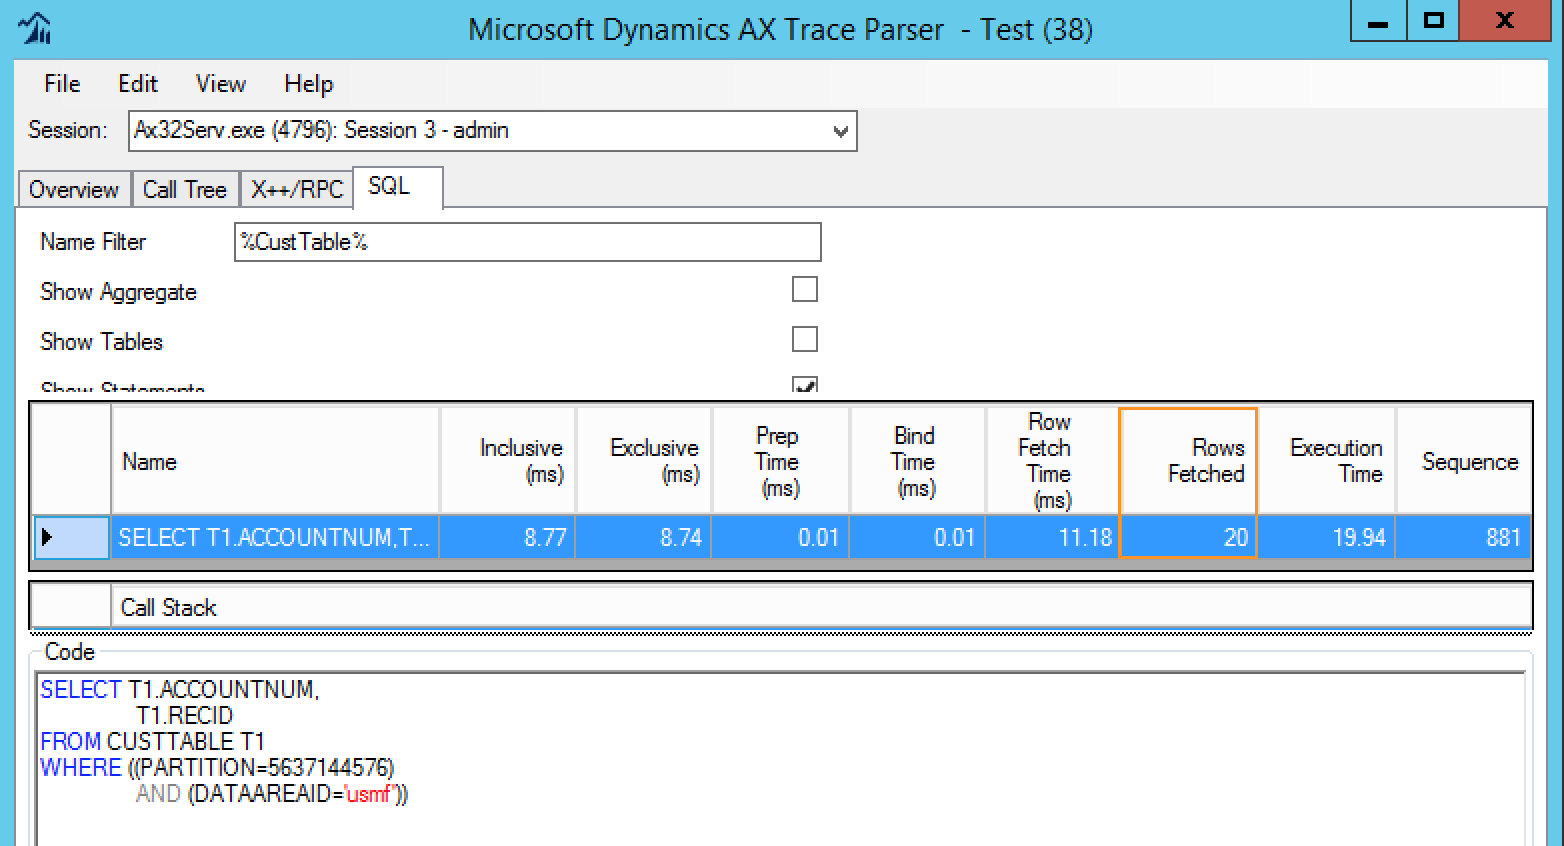
Task: Sort by the Name column header
Action: click(x=275, y=461)
